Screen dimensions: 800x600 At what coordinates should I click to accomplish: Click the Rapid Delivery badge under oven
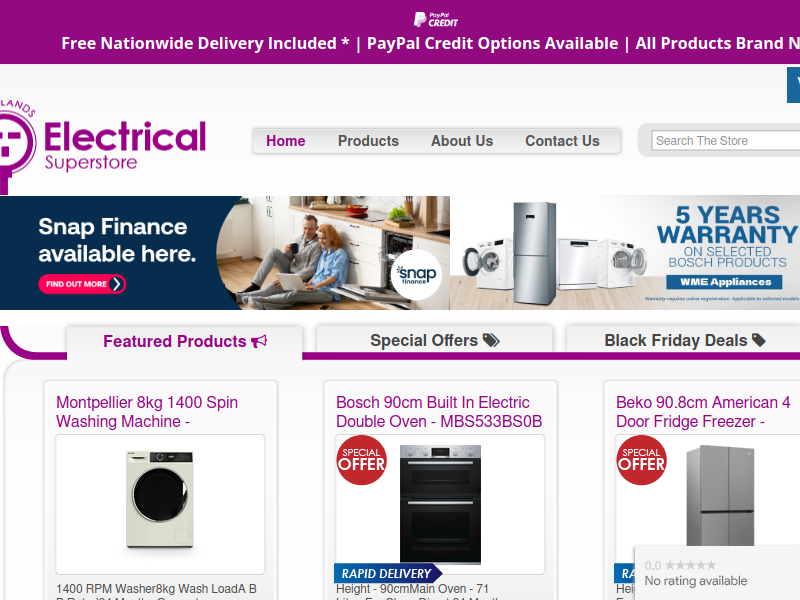(x=388, y=573)
